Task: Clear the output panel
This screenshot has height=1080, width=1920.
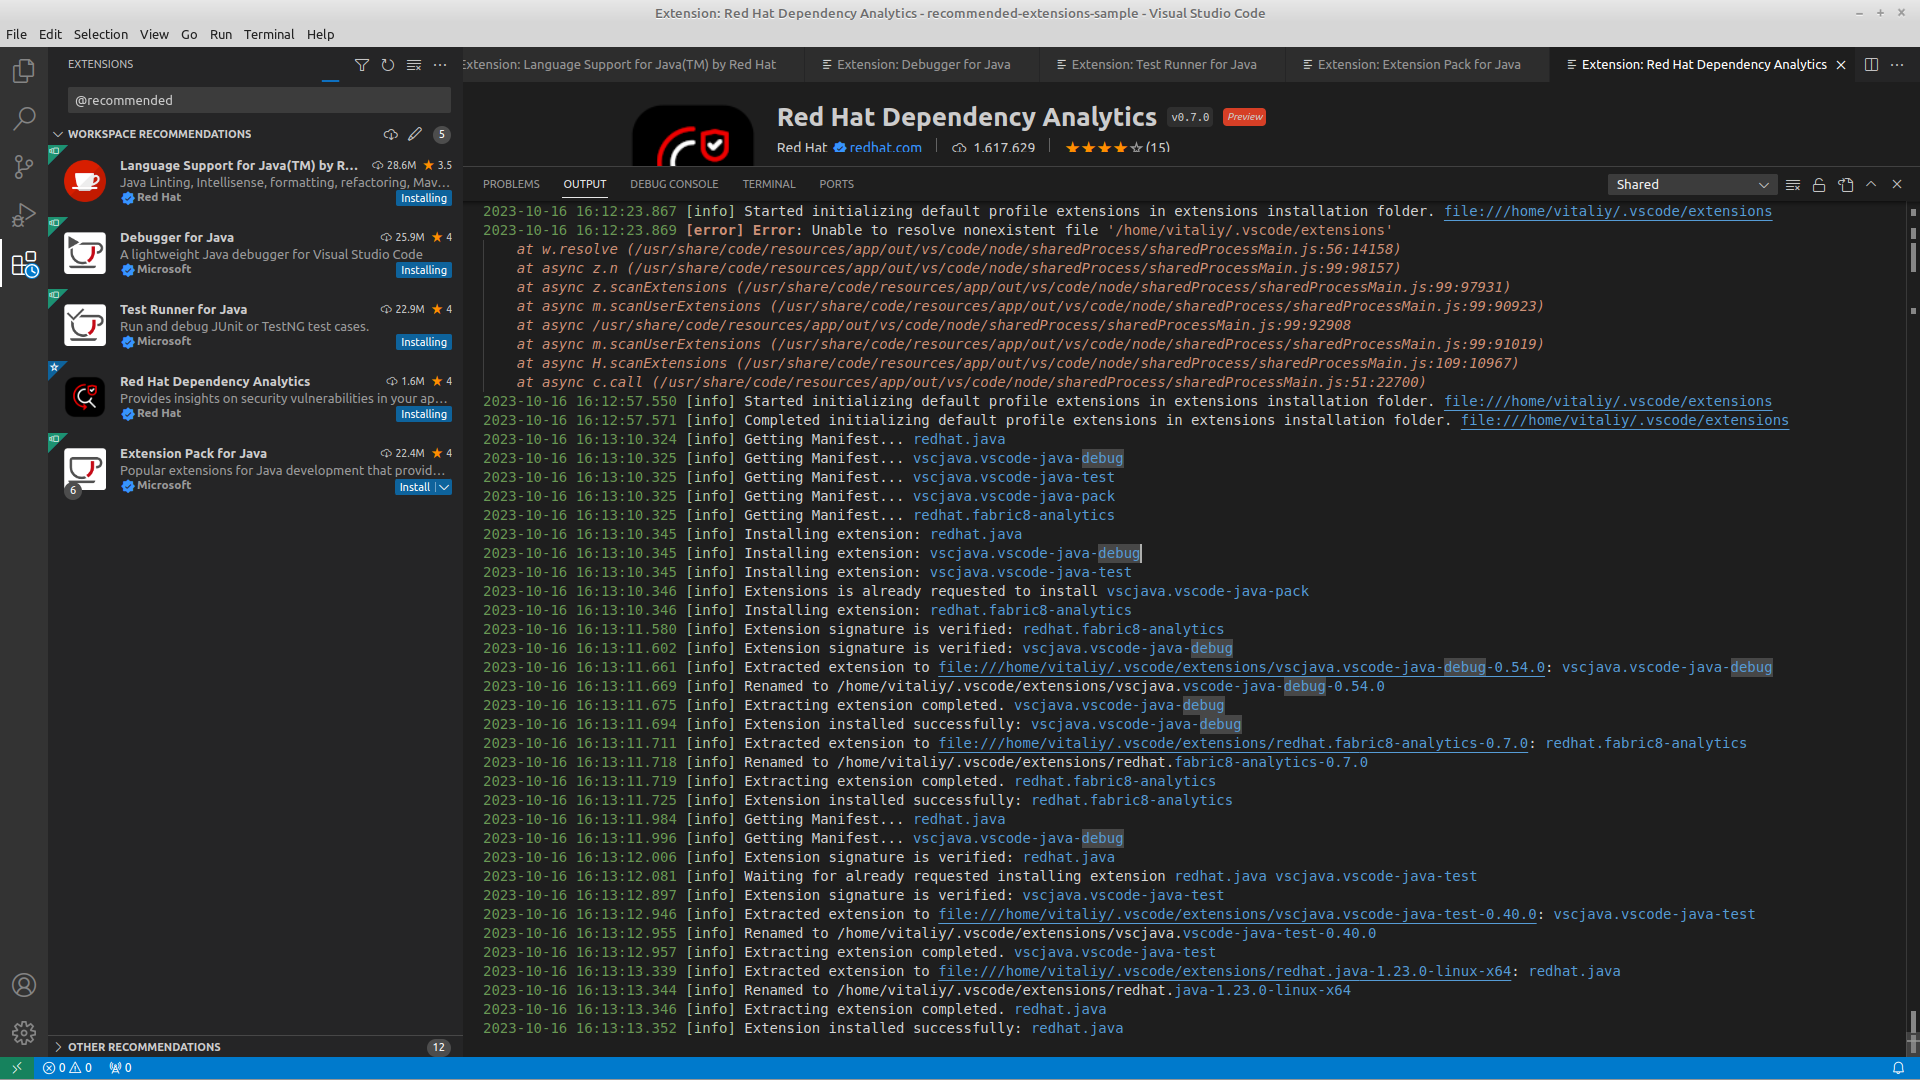Action: point(1793,185)
